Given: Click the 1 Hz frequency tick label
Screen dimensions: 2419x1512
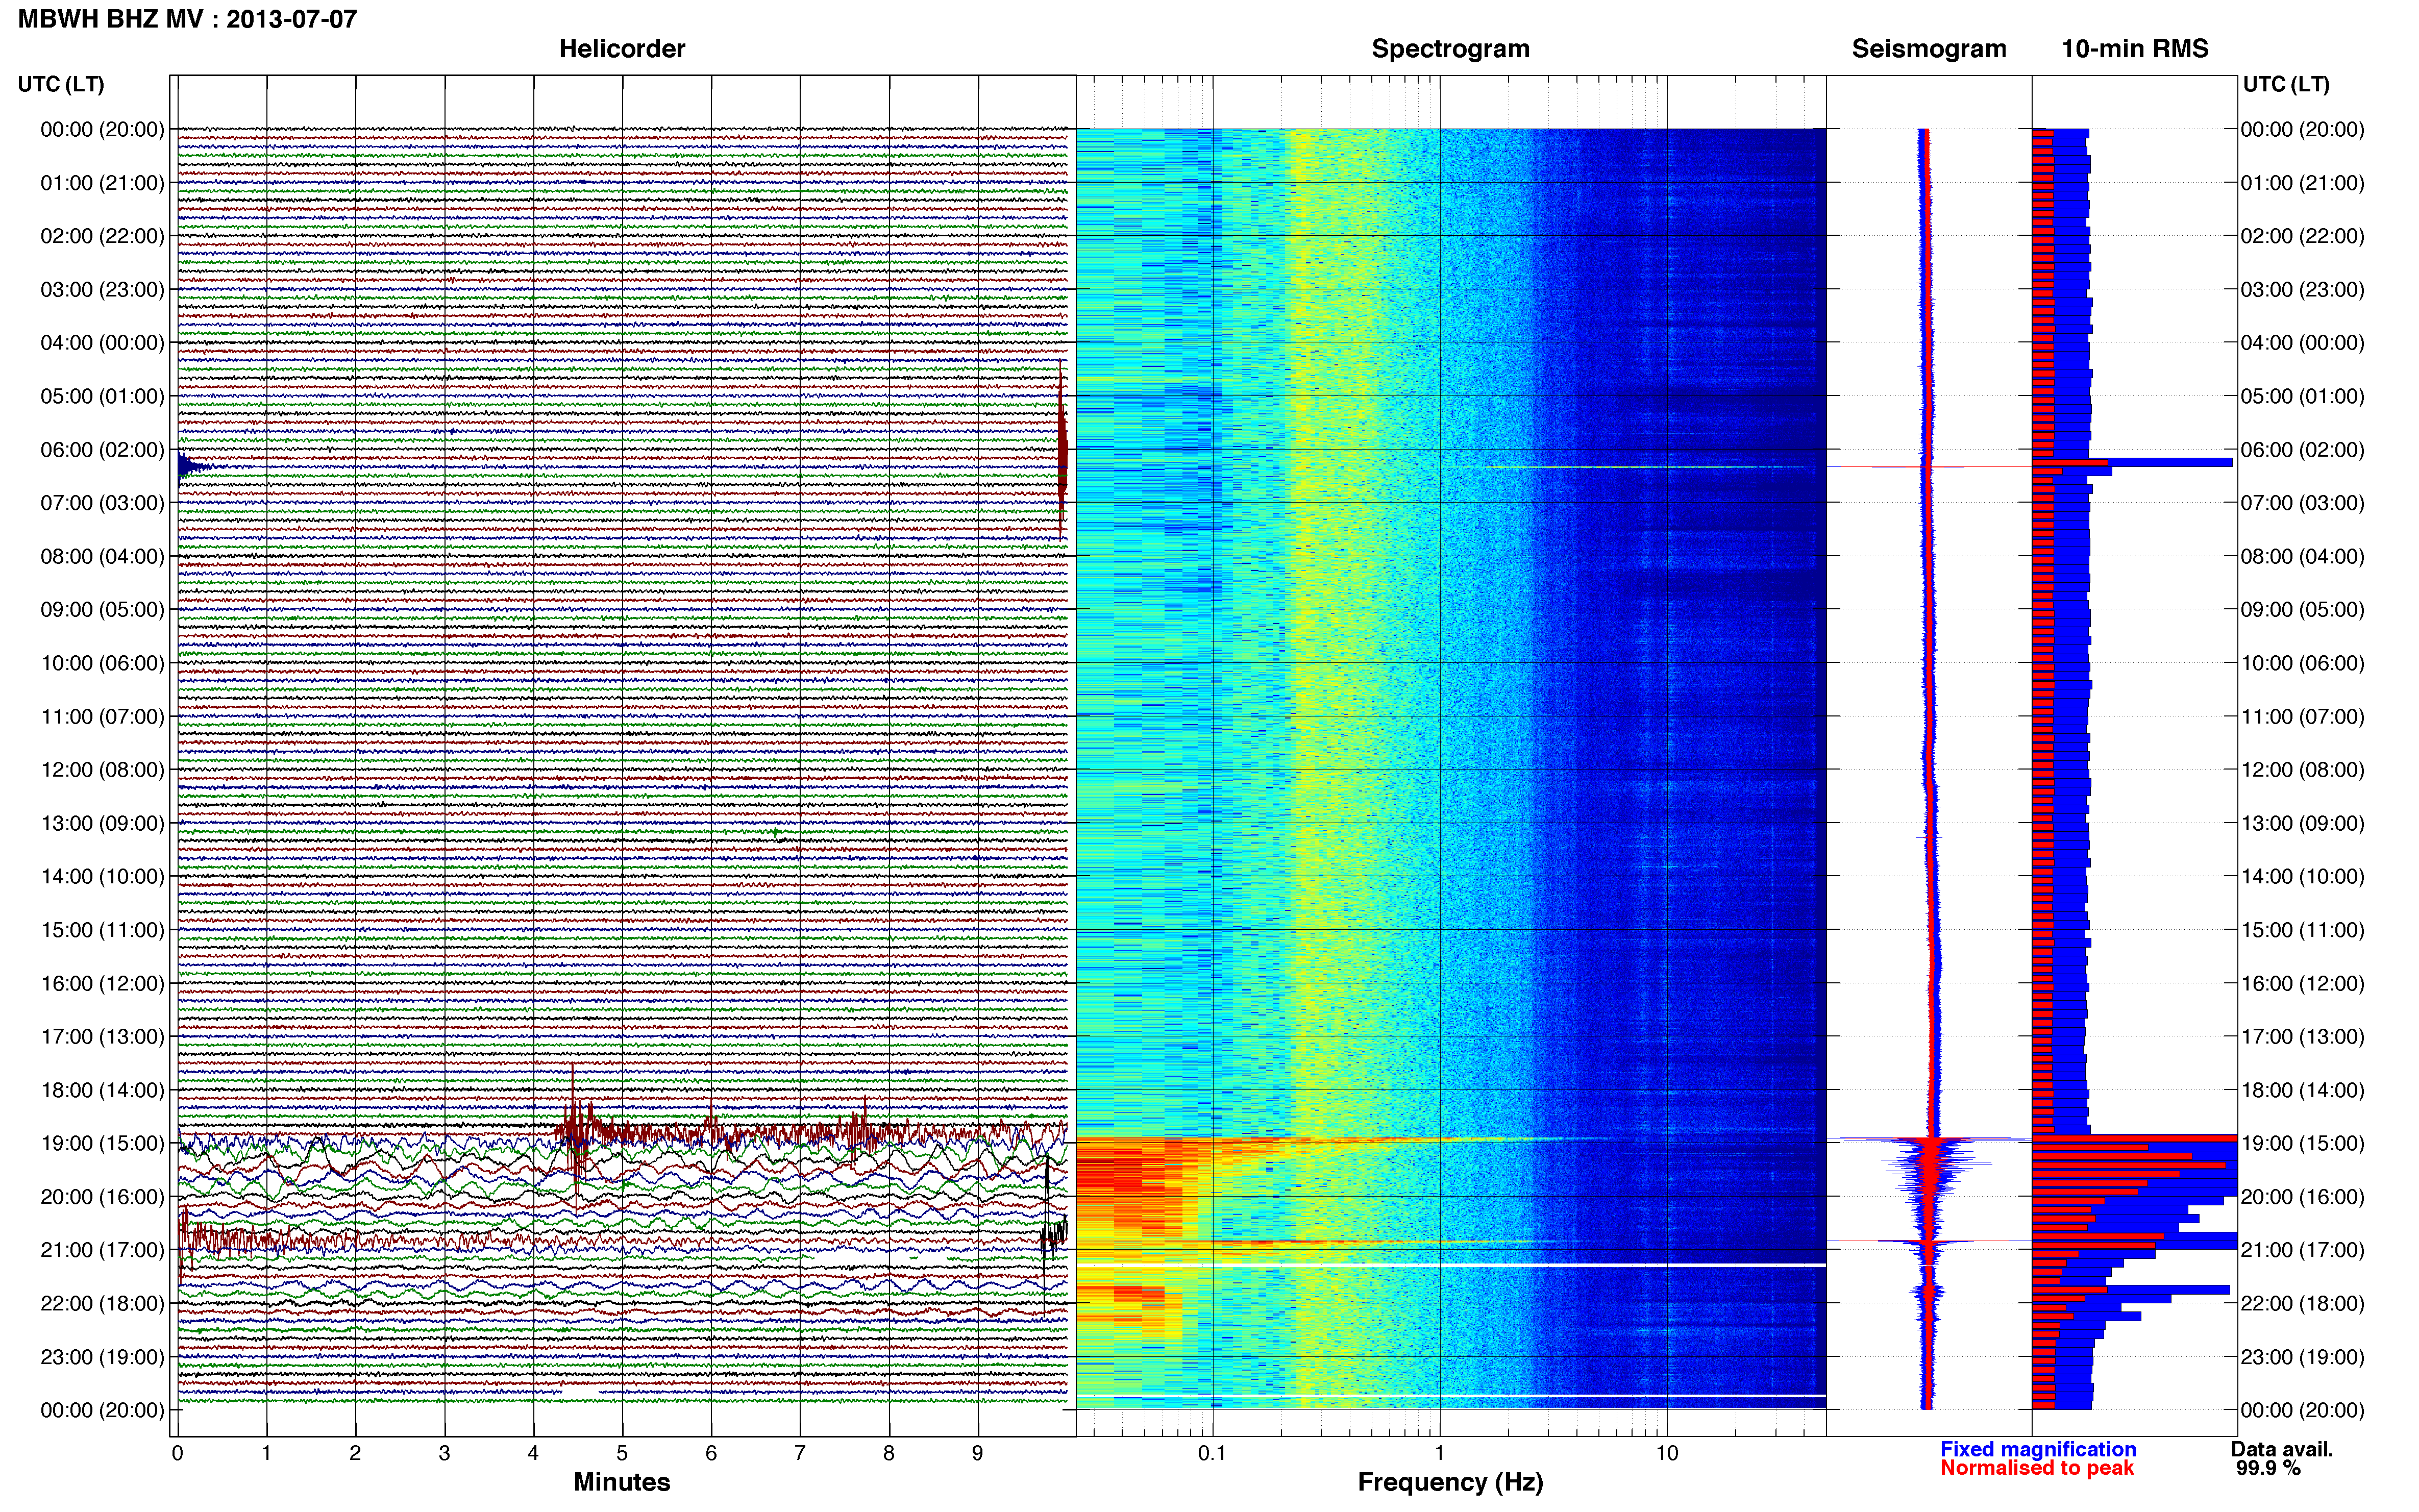Looking at the screenshot, I should [1439, 1454].
